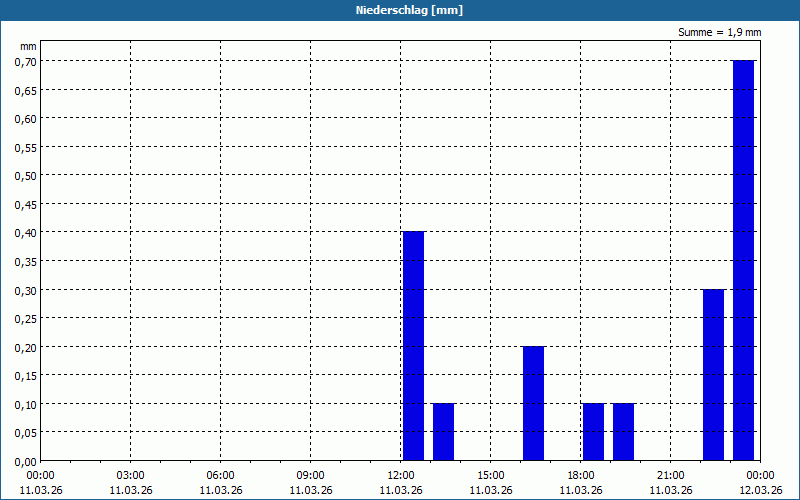Screen dimensions: 800x500
Task: Click the 0,05 y-axis label
Action: [x=26, y=434]
